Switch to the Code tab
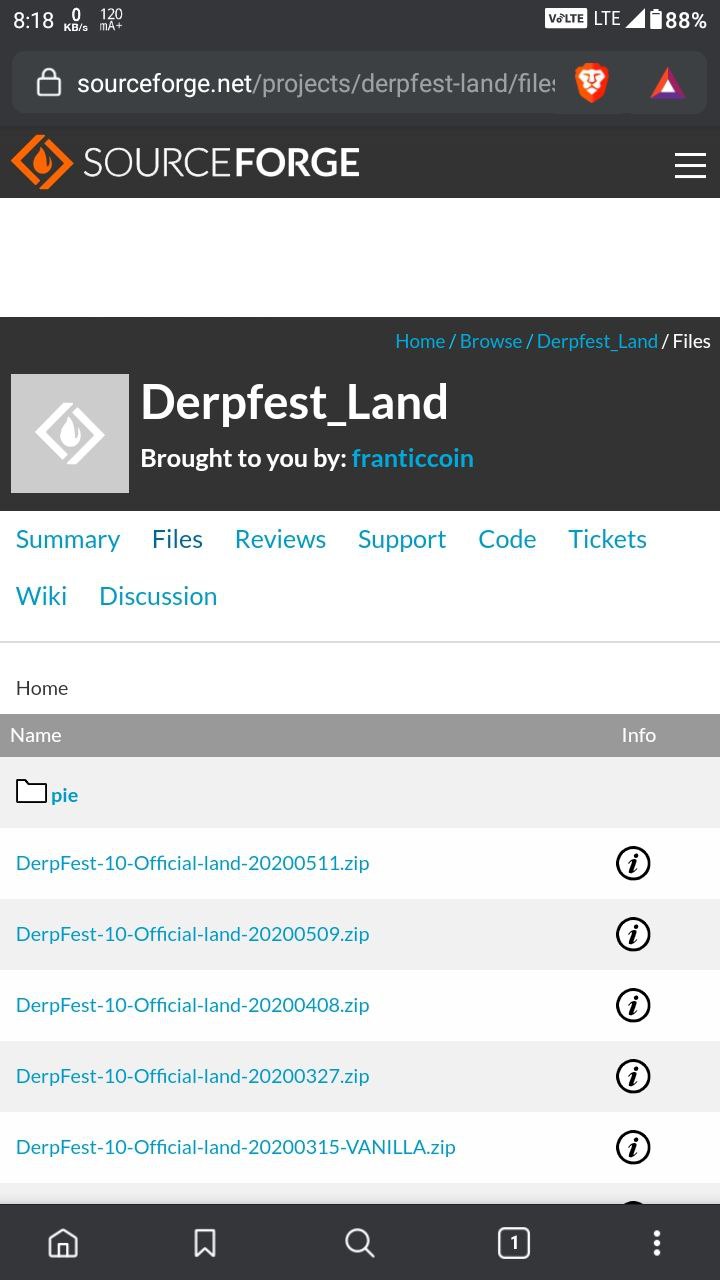The height and width of the screenshot is (1280, 720). (x=507, y=539)
